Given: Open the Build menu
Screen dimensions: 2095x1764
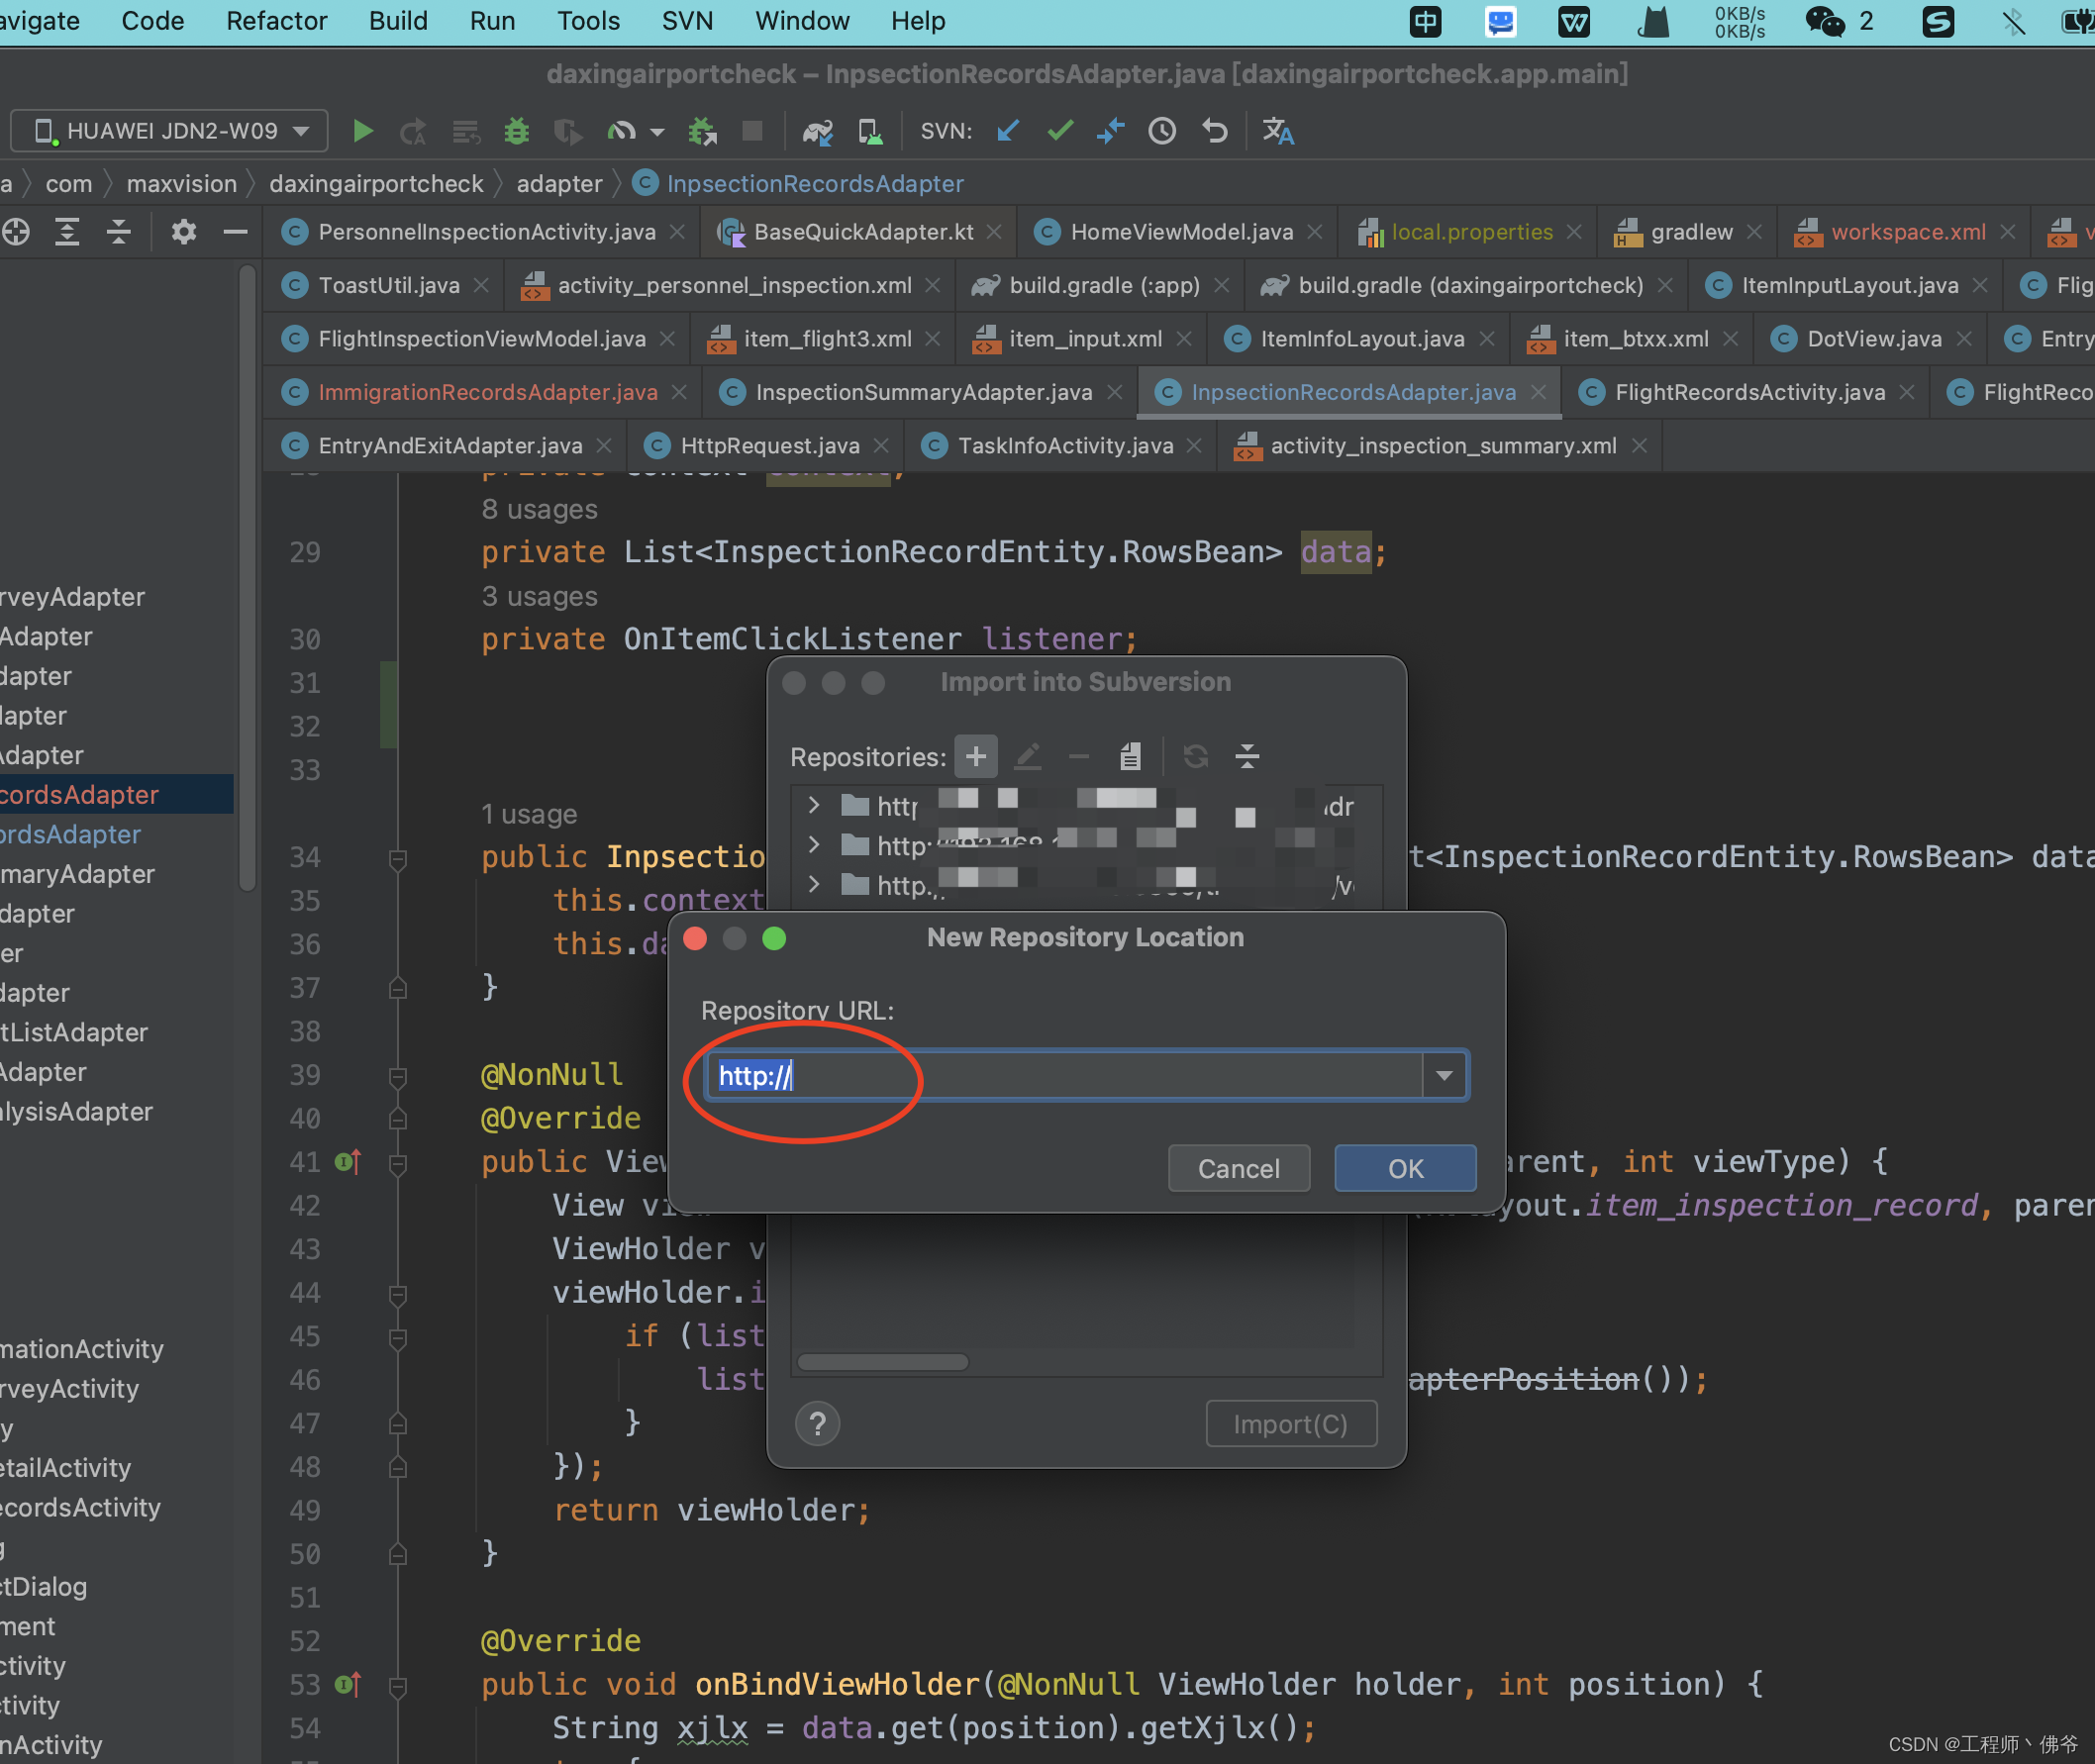Looking at the screenshot, I should (x=398, y=21).
